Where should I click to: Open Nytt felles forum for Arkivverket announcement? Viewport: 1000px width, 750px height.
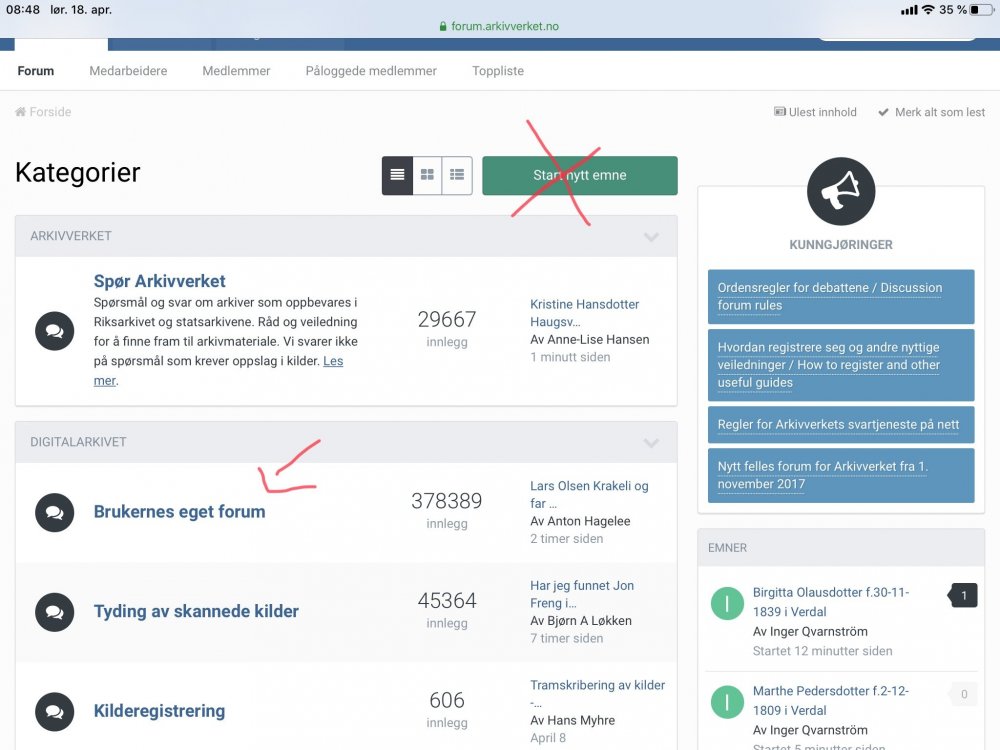[841, 475]
